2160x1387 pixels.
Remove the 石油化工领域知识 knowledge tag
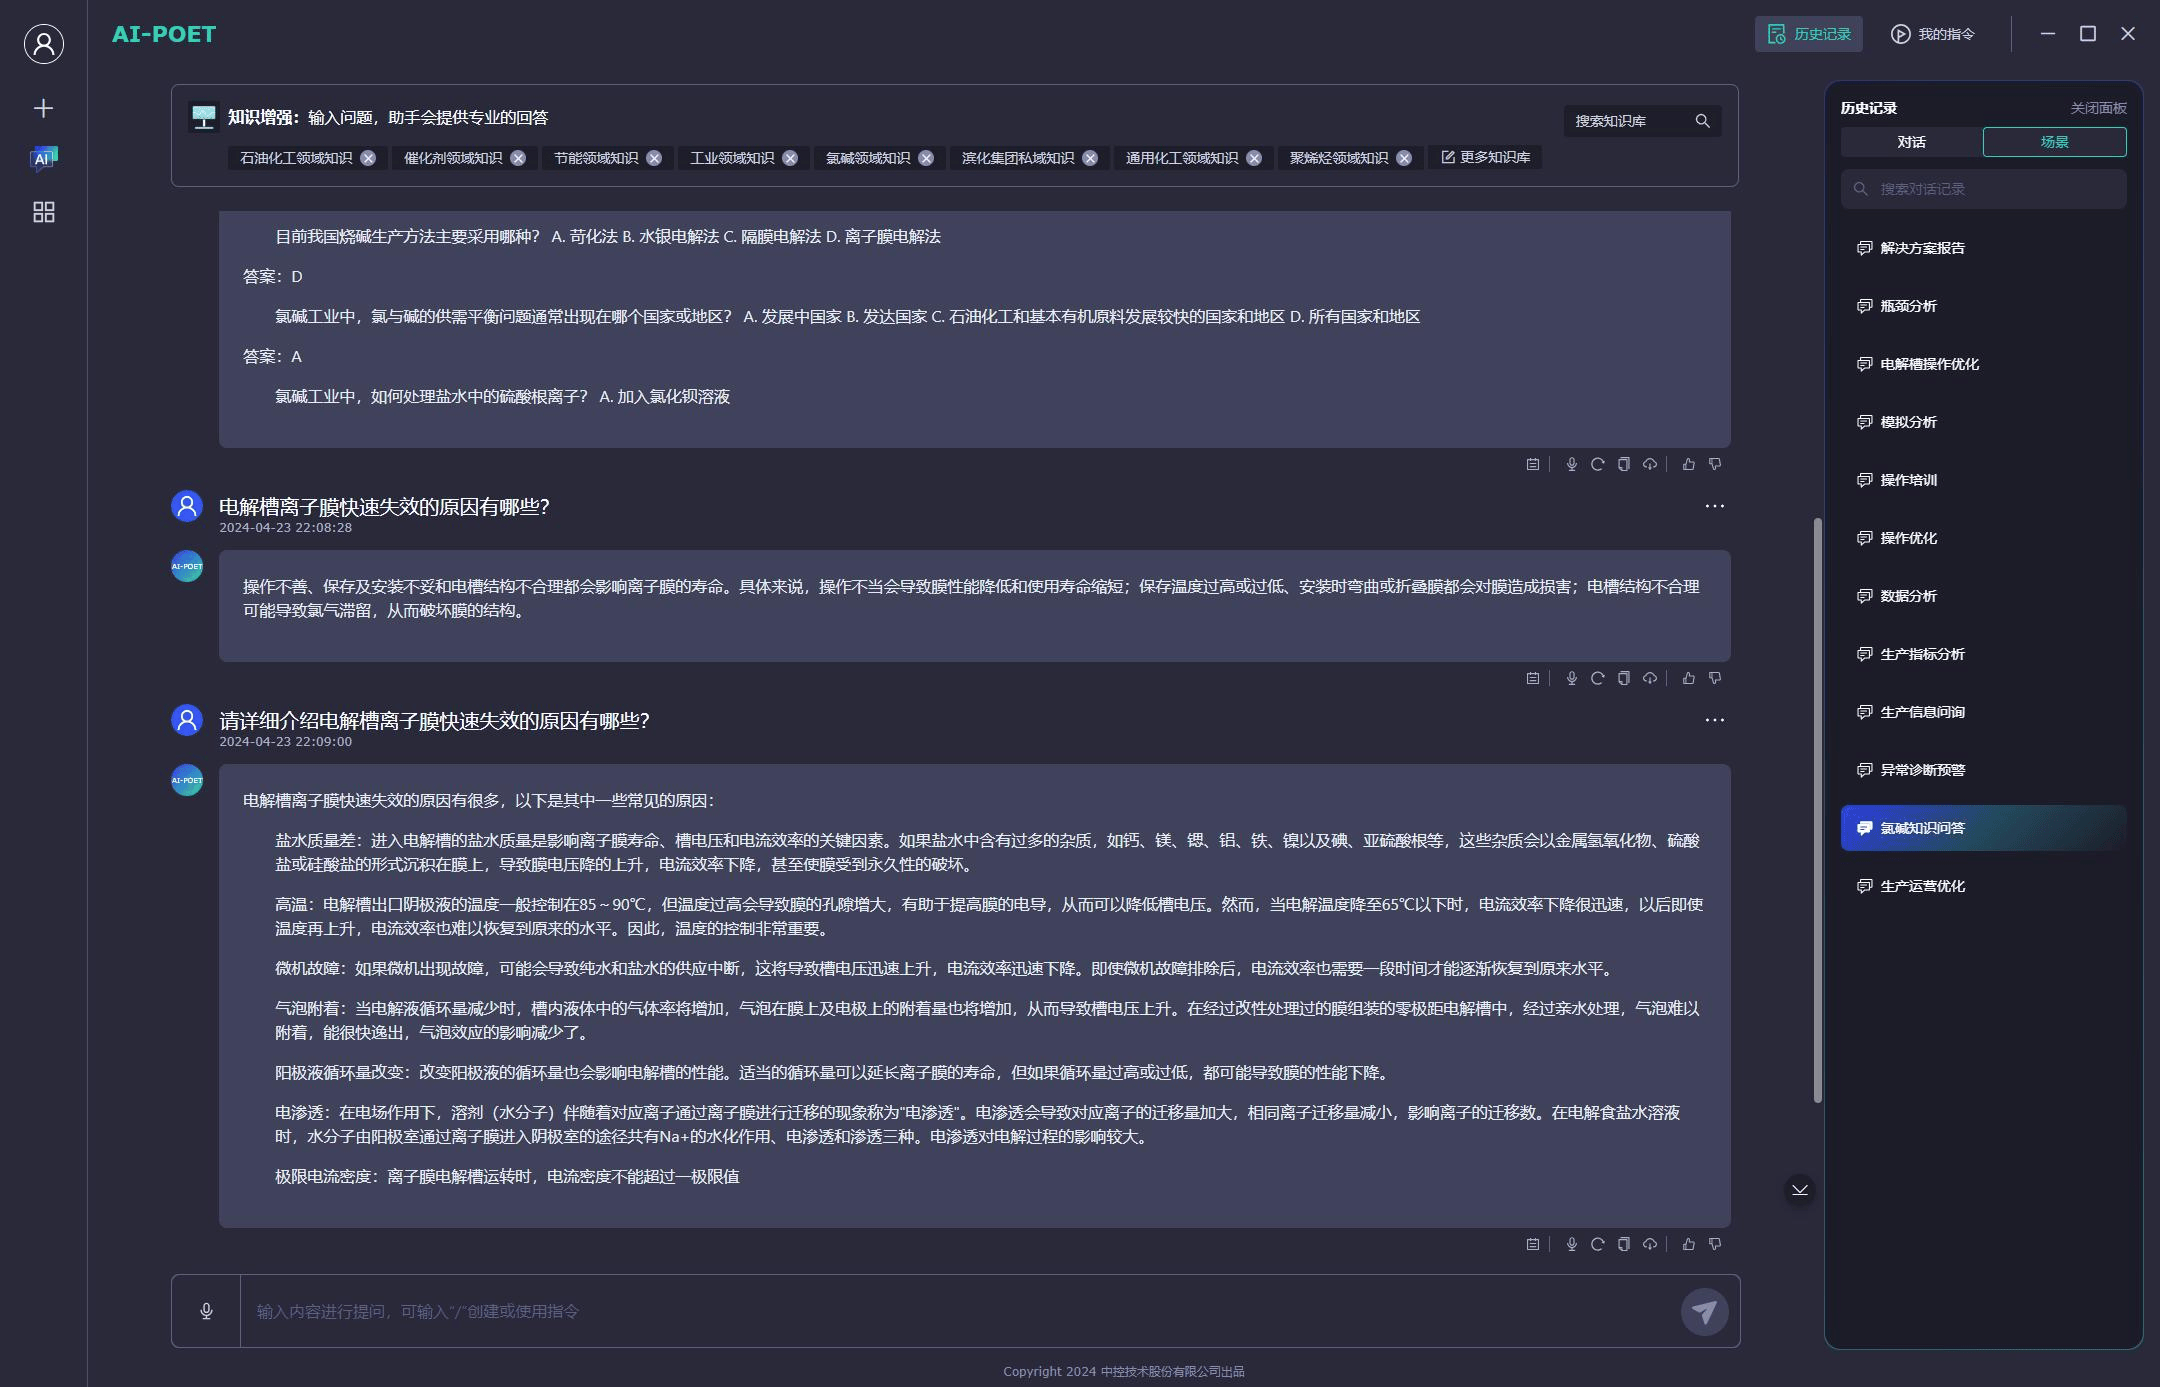click(x=368, y=157)
